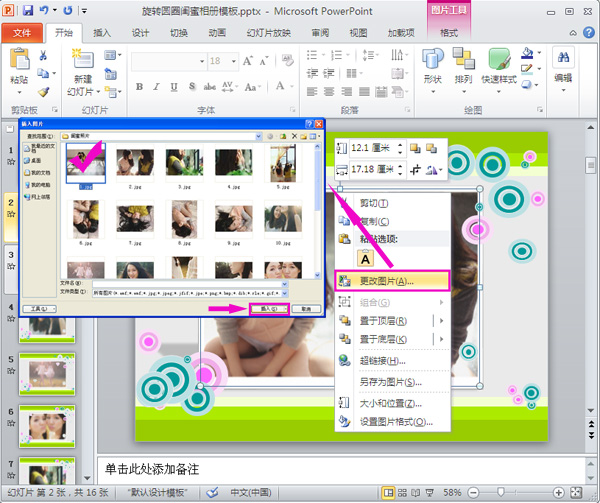This screenshot has height=503, width=600.
Task: Open Look In folder dropdown in dialog
Action: [258, 136]
